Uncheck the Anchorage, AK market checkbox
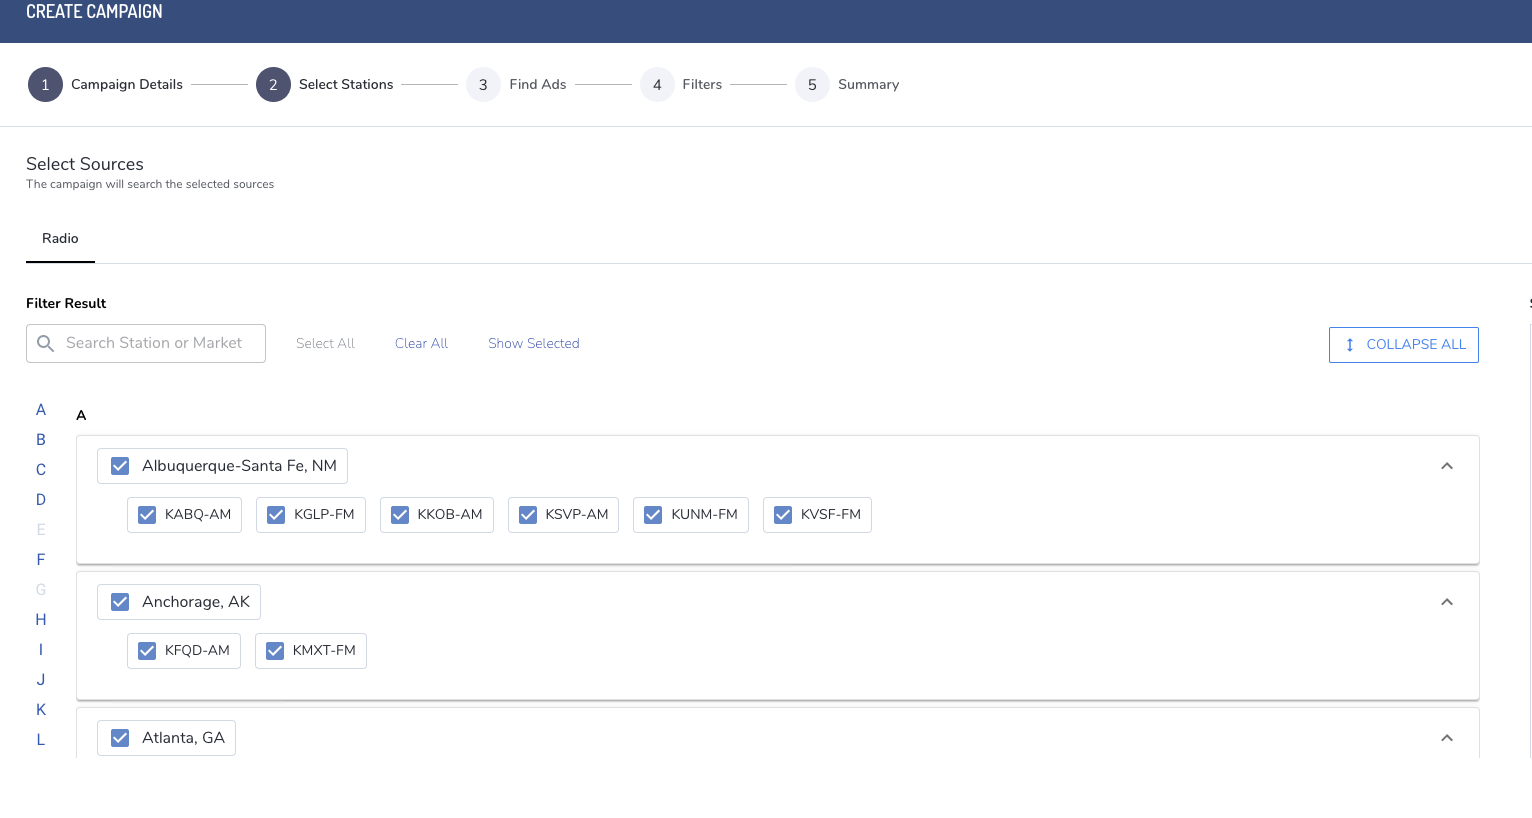The image size is (1532, 818). 119,601
